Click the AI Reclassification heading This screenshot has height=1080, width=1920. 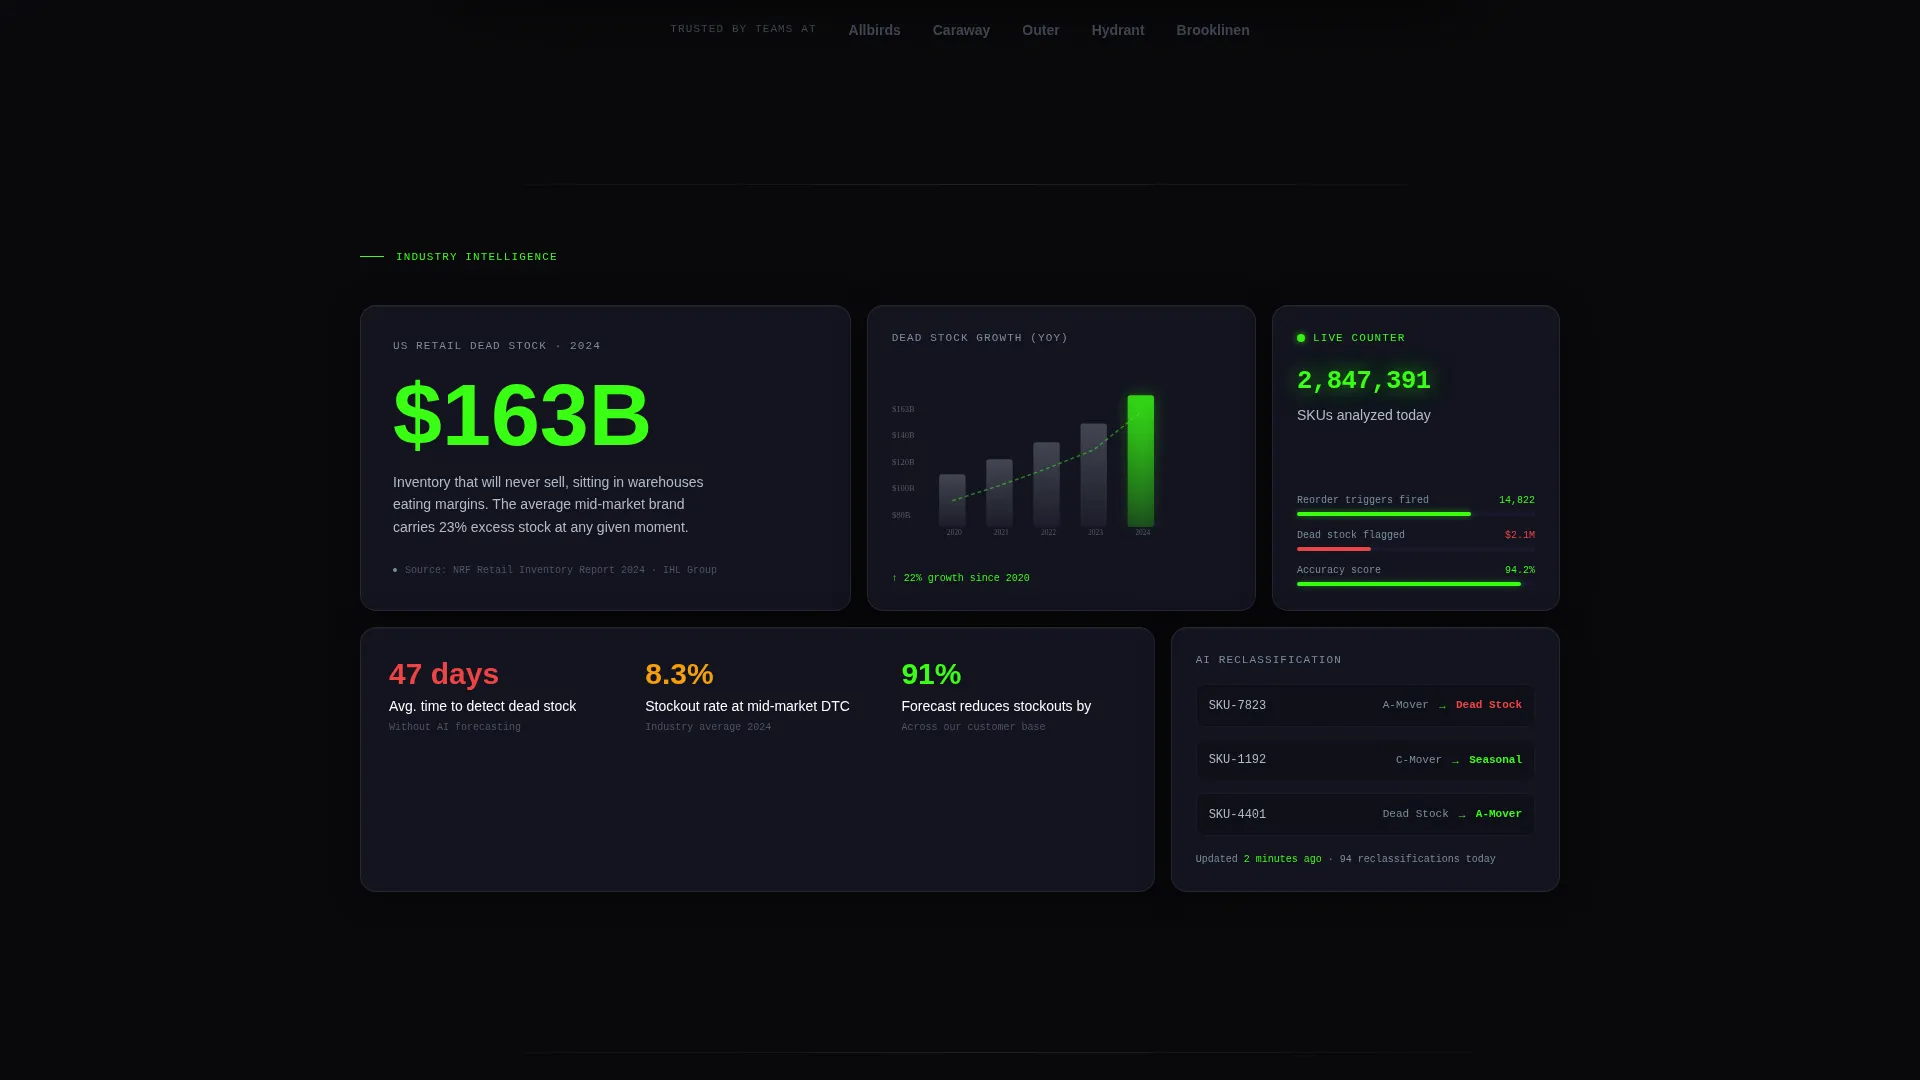tap(1268, 660)
